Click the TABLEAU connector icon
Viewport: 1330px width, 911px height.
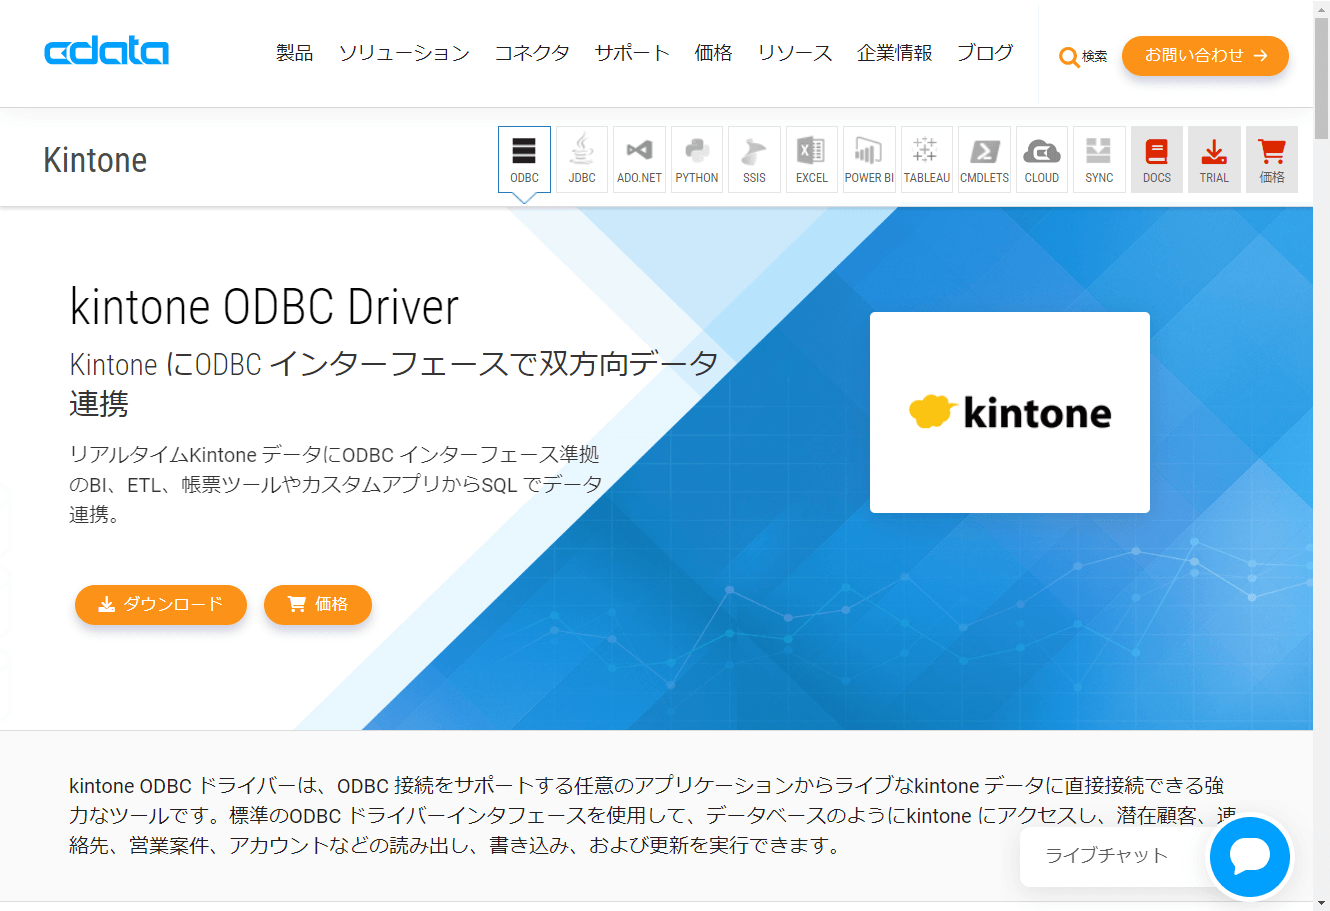click(x=926, y=158)
